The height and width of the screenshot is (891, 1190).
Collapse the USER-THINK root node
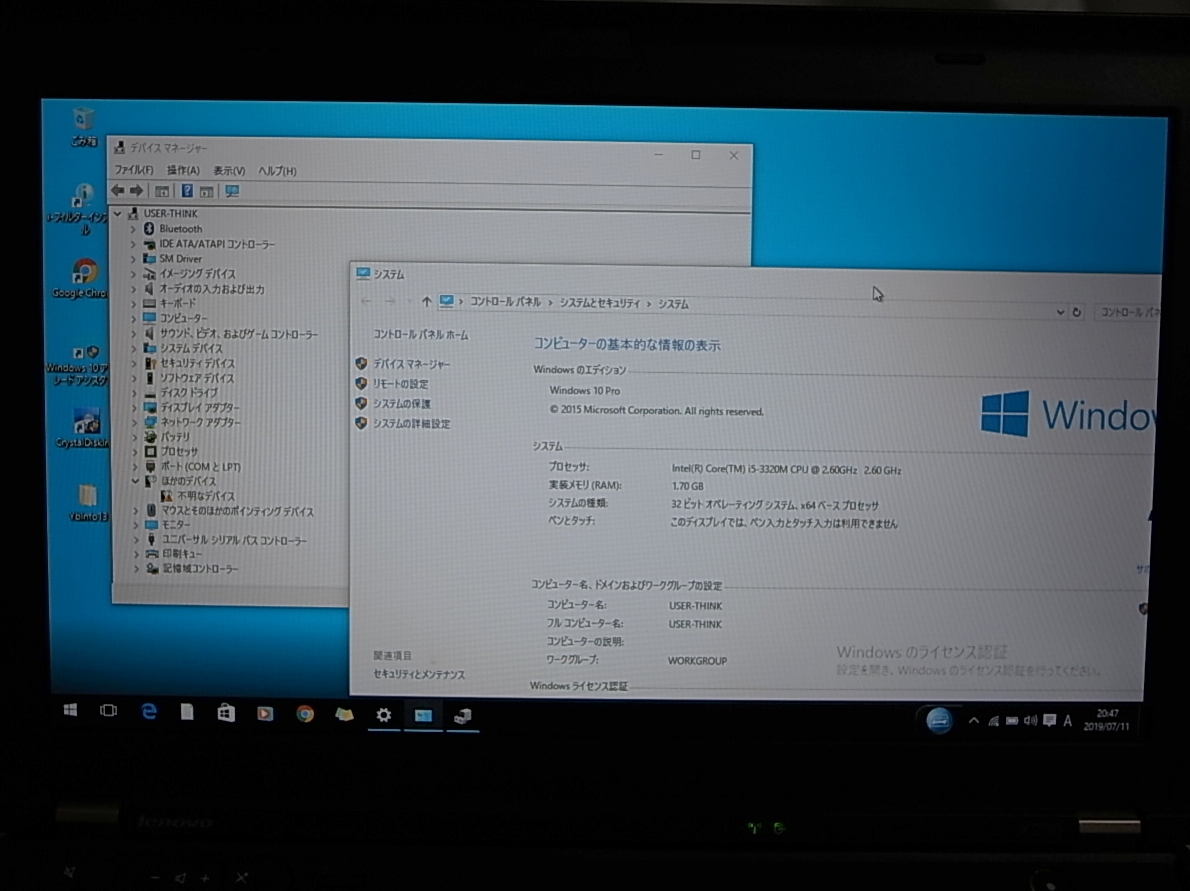coord(118,214)
